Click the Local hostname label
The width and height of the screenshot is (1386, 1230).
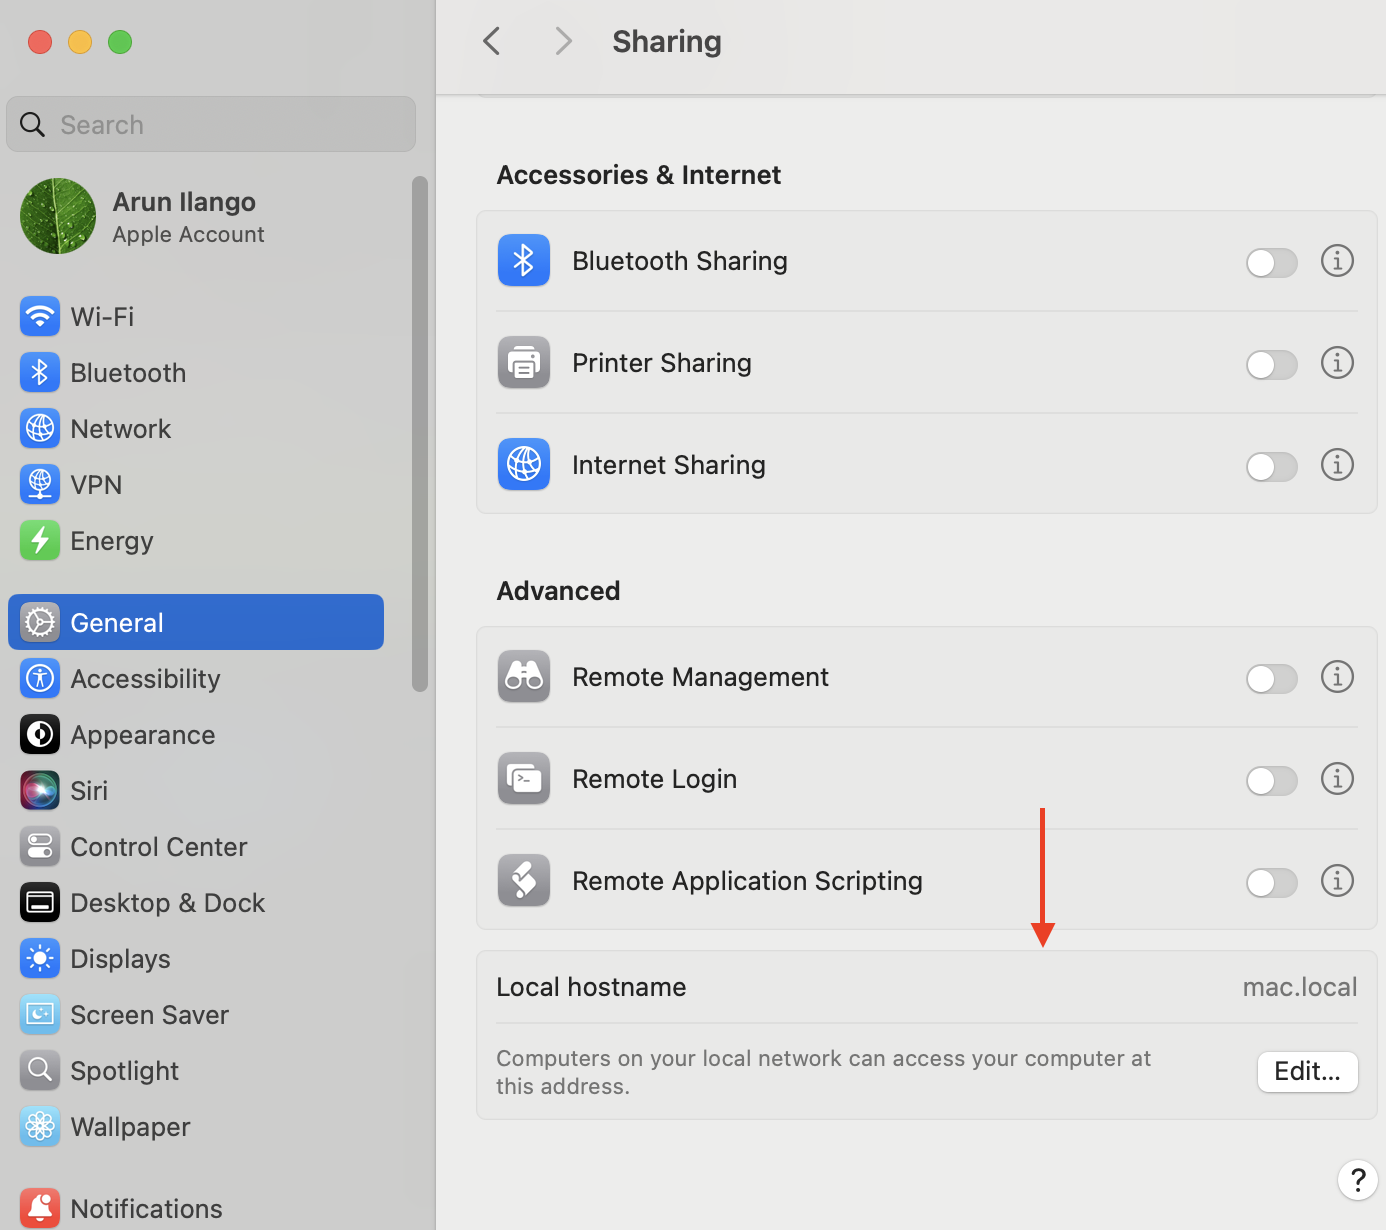[591, 987]
